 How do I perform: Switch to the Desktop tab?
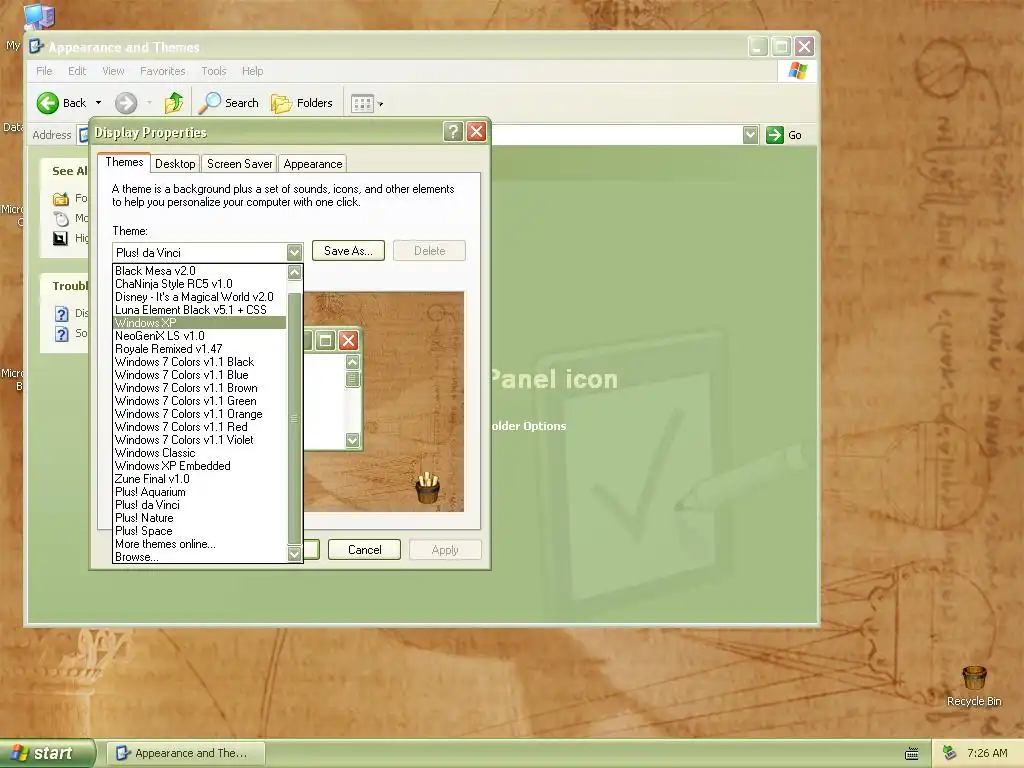pyautogui.click(x=175, y=164)
